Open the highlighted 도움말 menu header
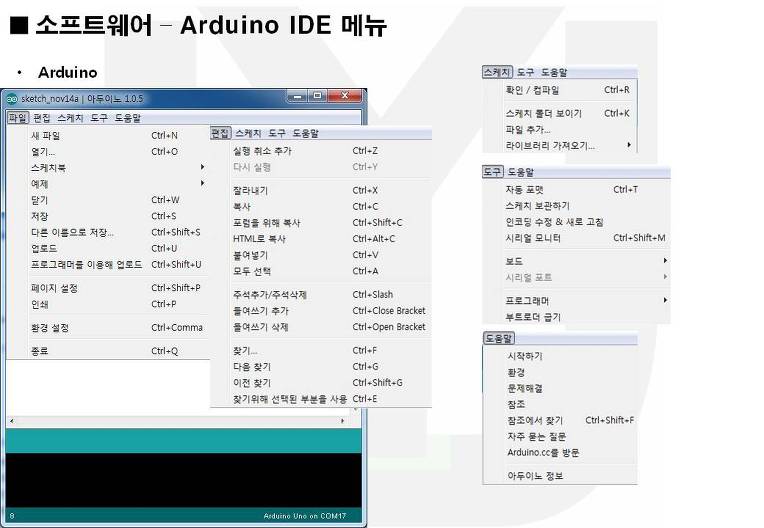The image size is (764, 528). click(x=498, y=339)
